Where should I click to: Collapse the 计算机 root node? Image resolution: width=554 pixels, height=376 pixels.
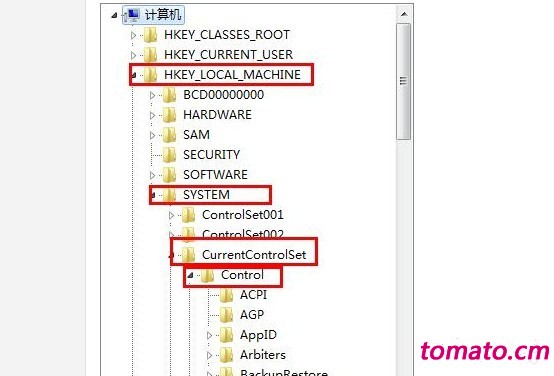pyautogui.click(x=114, y=15)
